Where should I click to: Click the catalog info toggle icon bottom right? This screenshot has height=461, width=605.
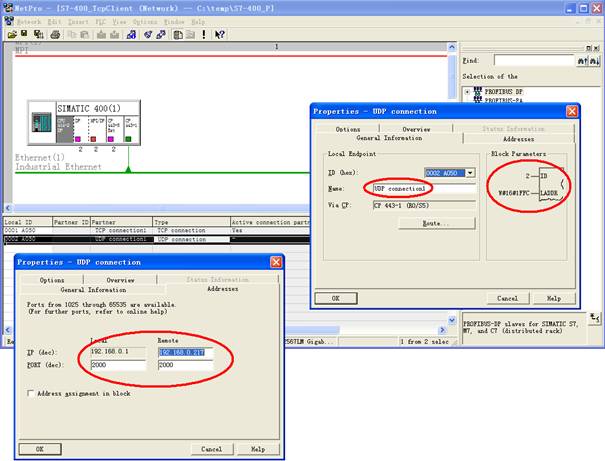(x=595, y=318)
